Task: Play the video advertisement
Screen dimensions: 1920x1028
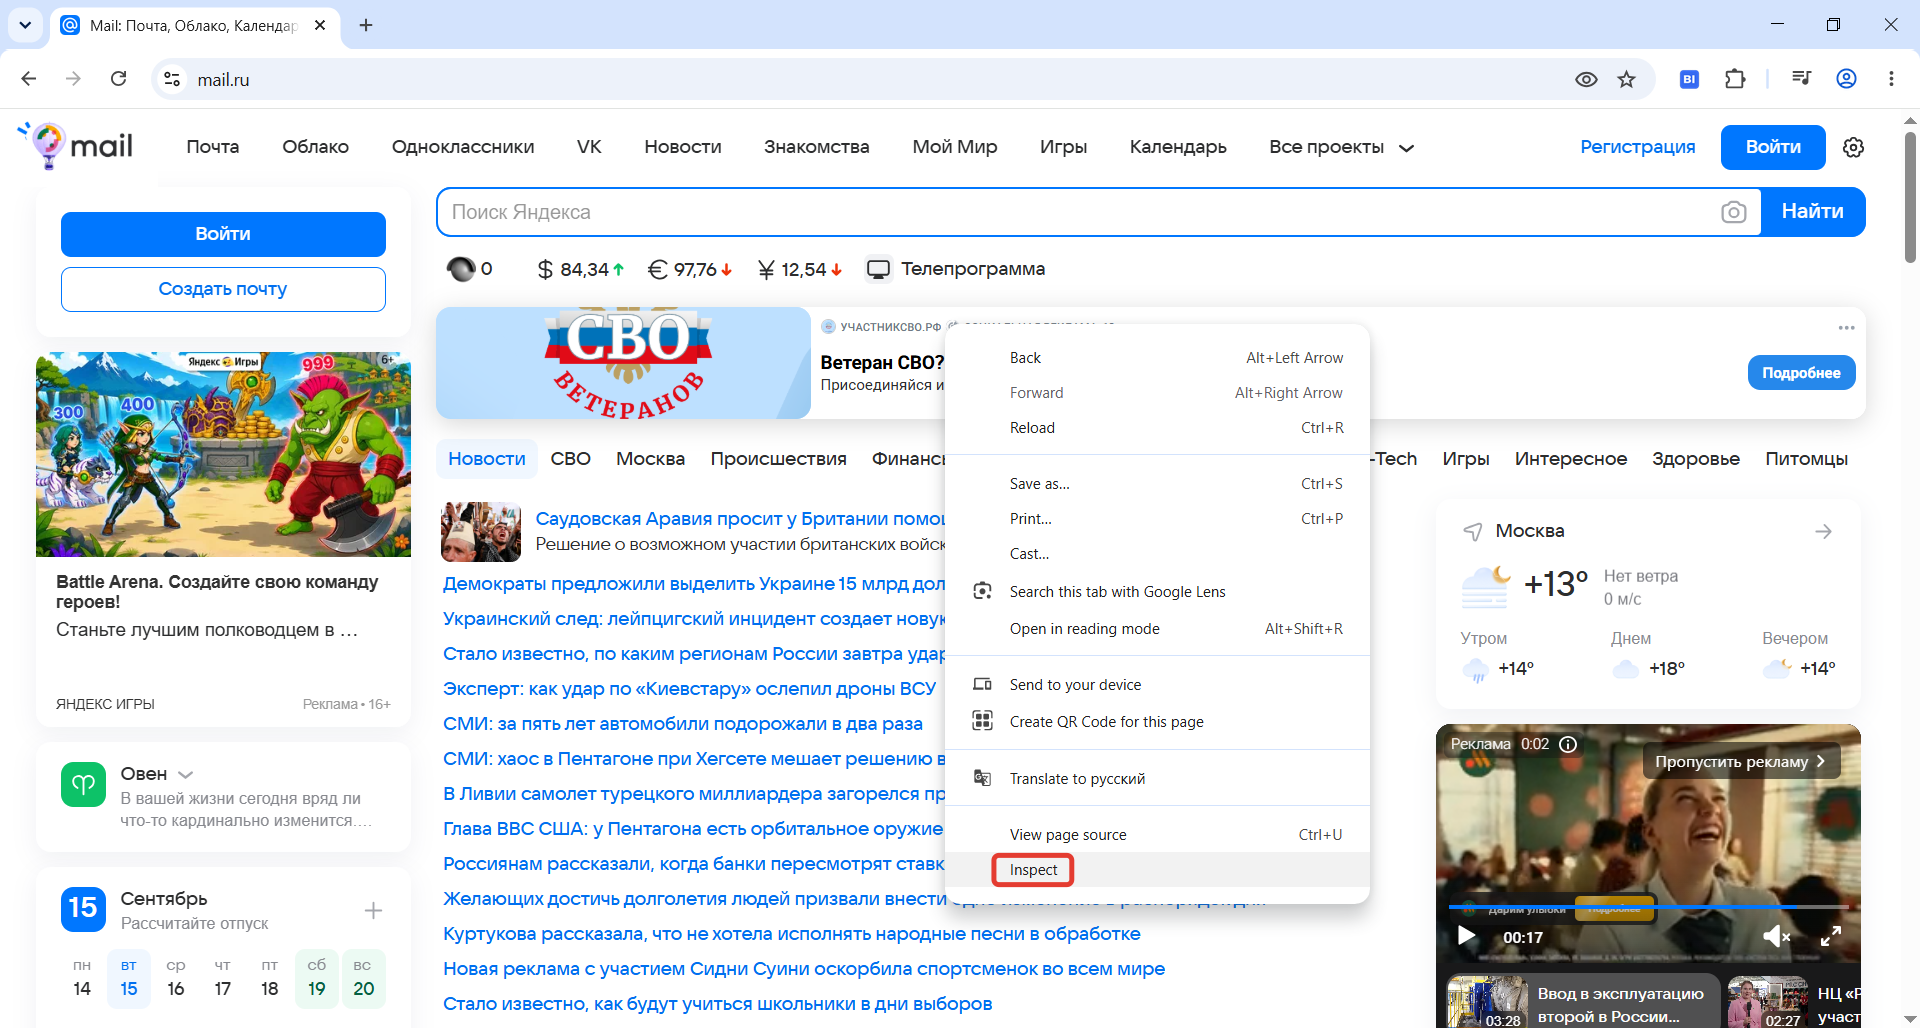Action: tap(1467, 936)
